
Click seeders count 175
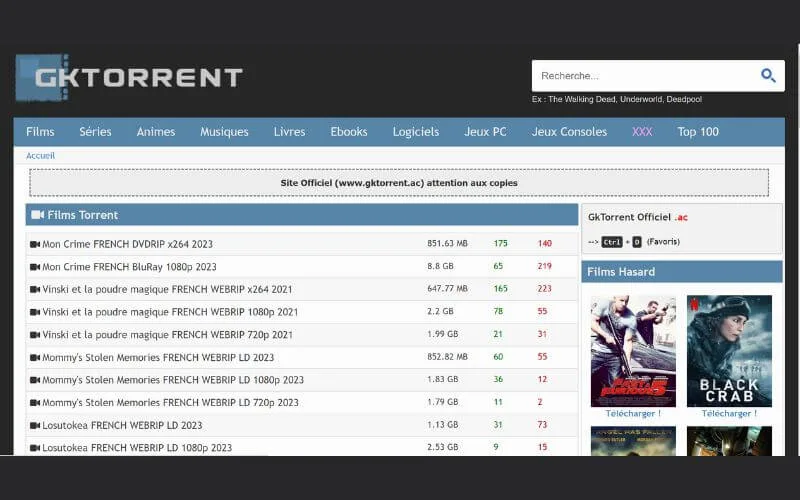click(x=501, y=243)
